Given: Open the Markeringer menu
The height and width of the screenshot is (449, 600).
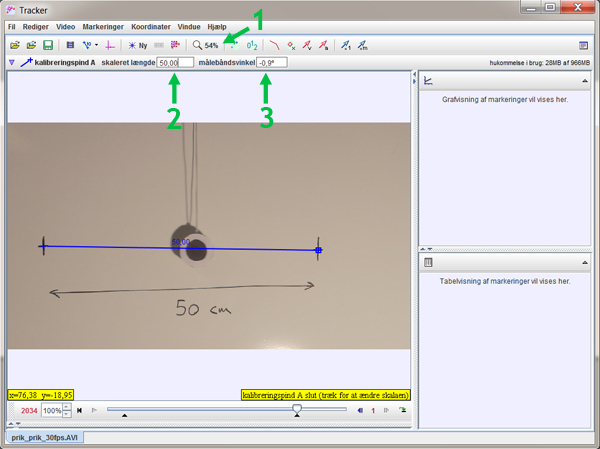Looking at the screenshot, I should pyautogui.click(x=103, y=27).
